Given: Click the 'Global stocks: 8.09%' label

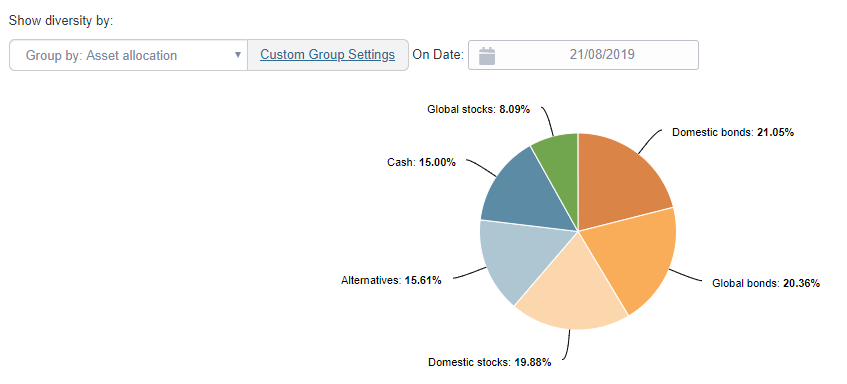Looking at the screenshot, I should 479,110.
